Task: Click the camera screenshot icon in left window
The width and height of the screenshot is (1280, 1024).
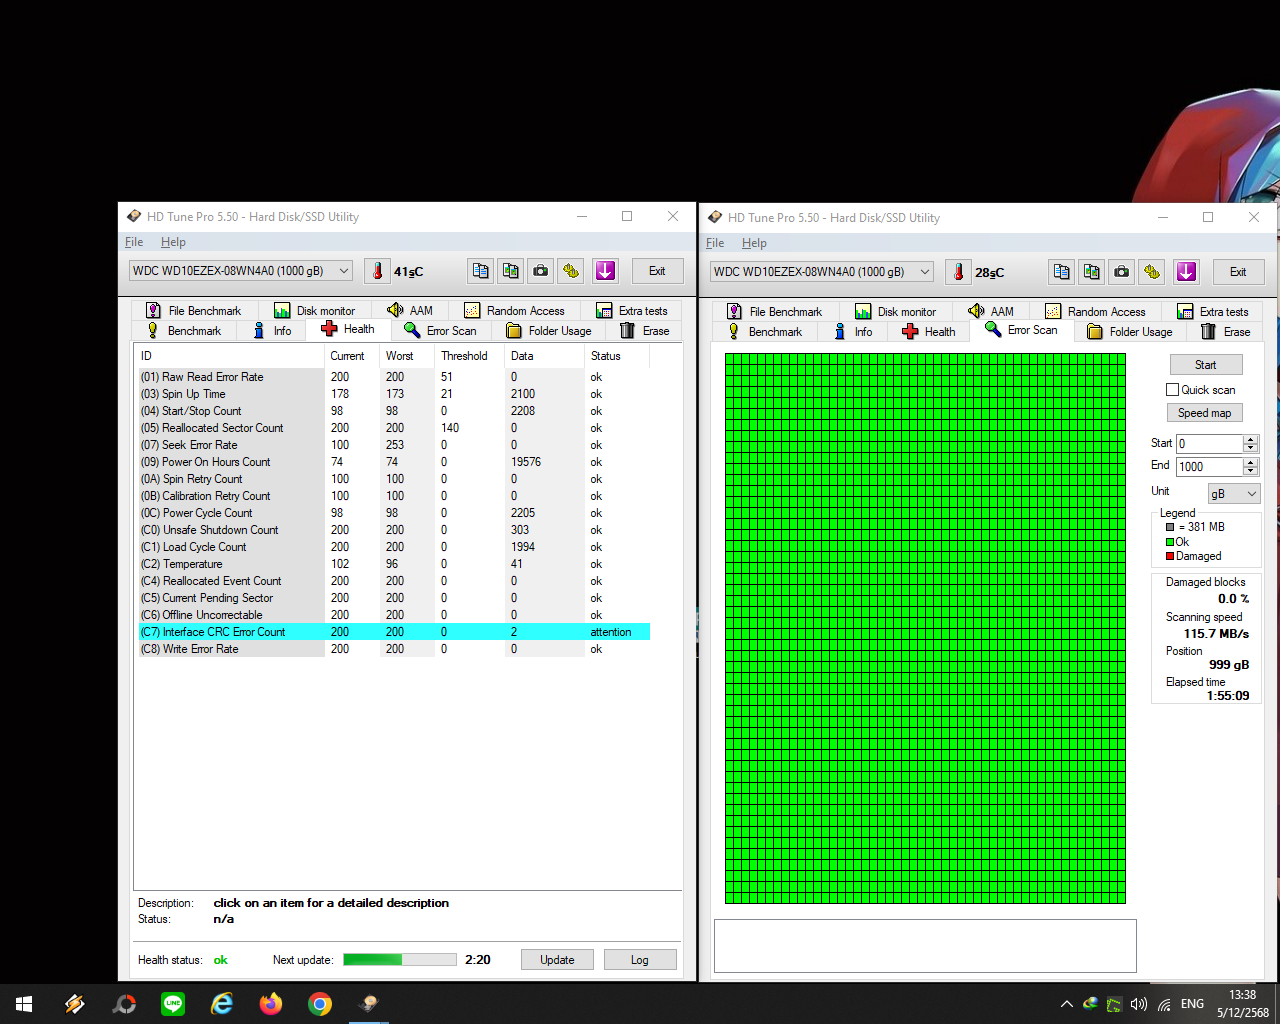Action: [540, 271]
